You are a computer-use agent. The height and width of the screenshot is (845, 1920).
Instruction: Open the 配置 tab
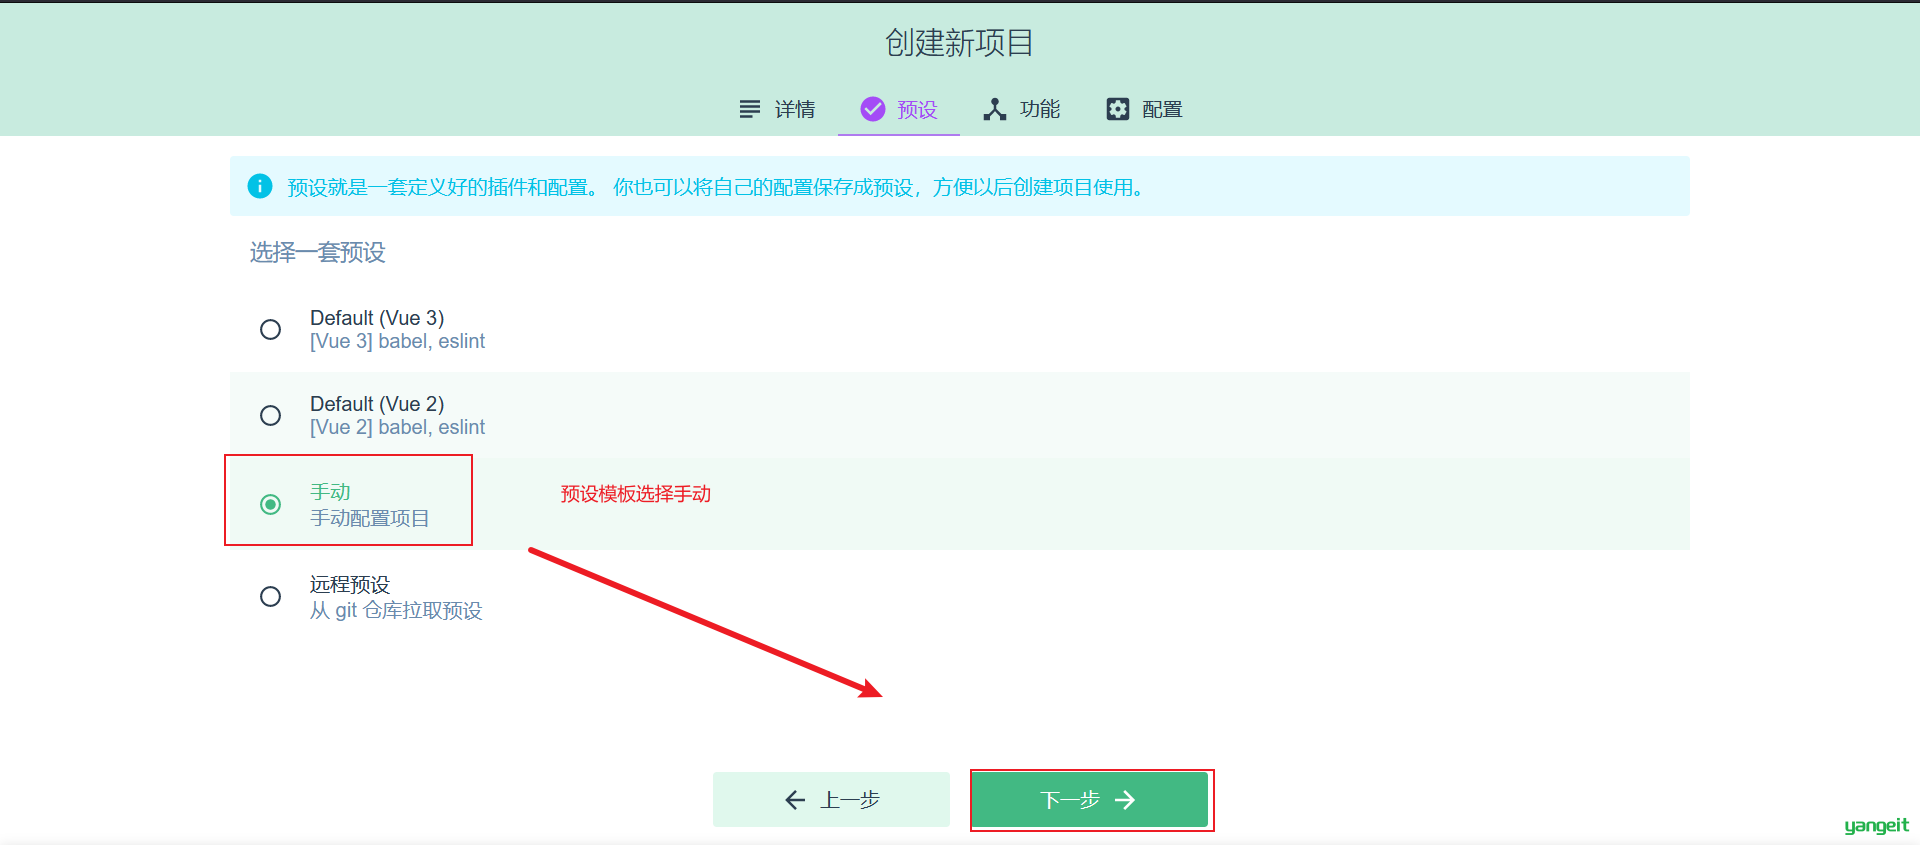click(1144, 109)
